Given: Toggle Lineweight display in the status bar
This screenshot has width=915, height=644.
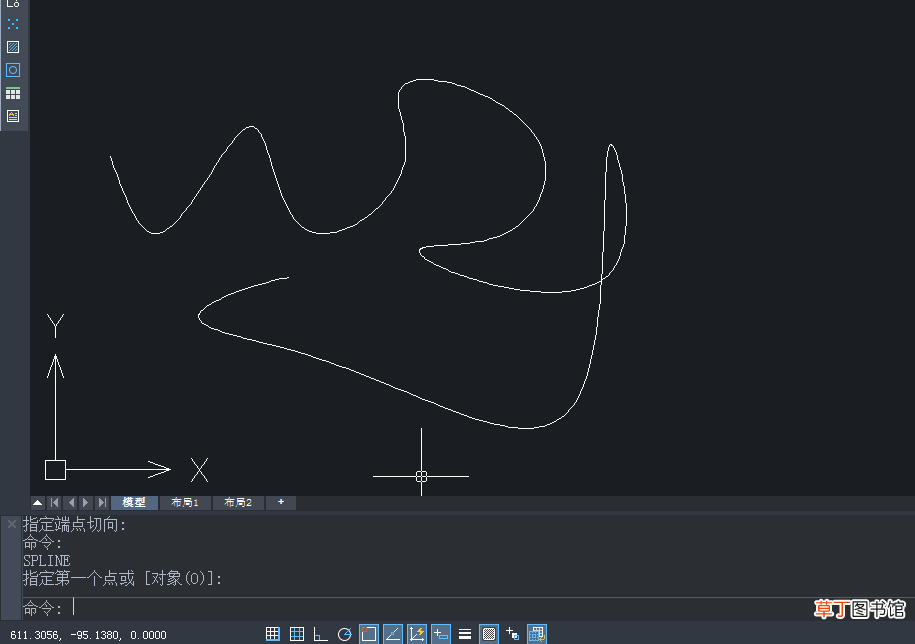Looking at the screenshot, I should point(465,634).
